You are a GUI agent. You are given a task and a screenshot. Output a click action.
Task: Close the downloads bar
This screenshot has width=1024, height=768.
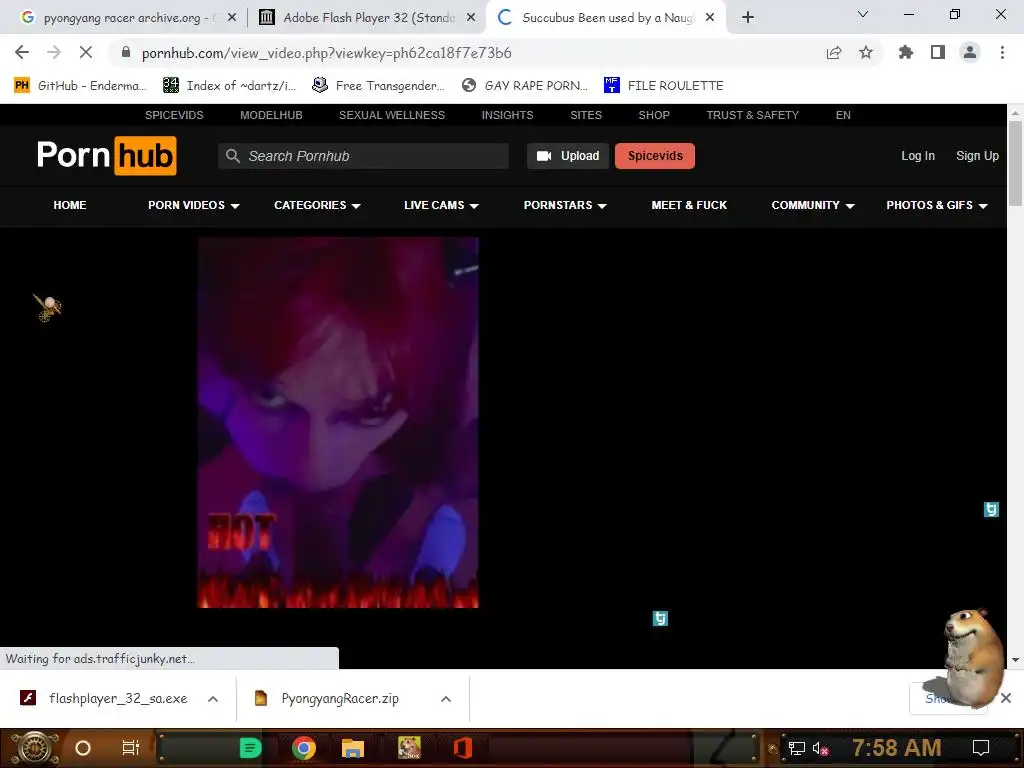pyautogui.click(x=1006, y=698)
